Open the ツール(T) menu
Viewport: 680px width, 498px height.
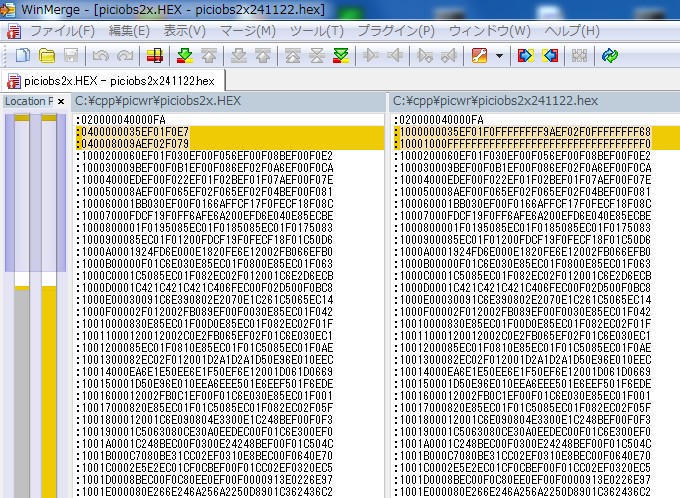pos(317,31)
